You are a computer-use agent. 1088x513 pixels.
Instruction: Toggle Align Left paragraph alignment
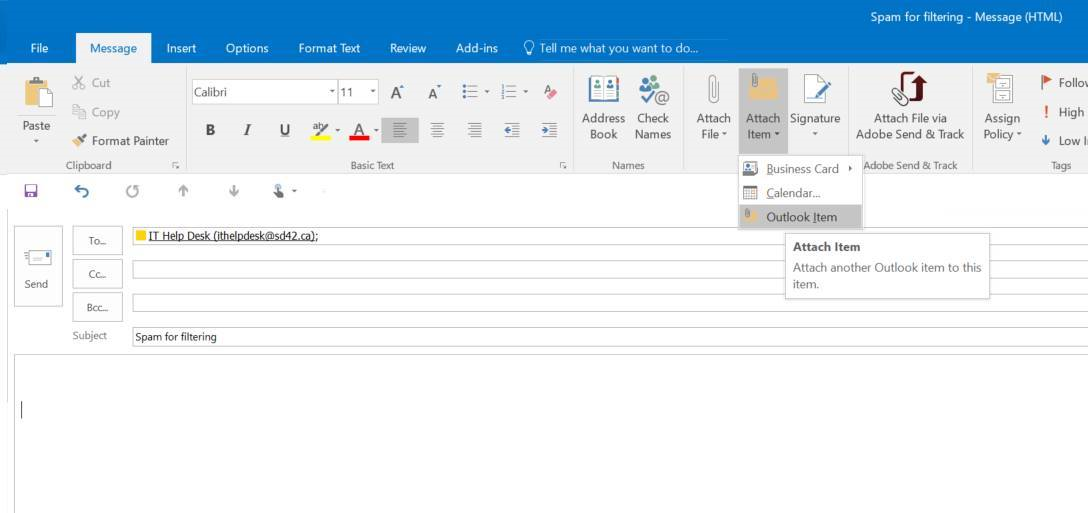coord(399,130)
